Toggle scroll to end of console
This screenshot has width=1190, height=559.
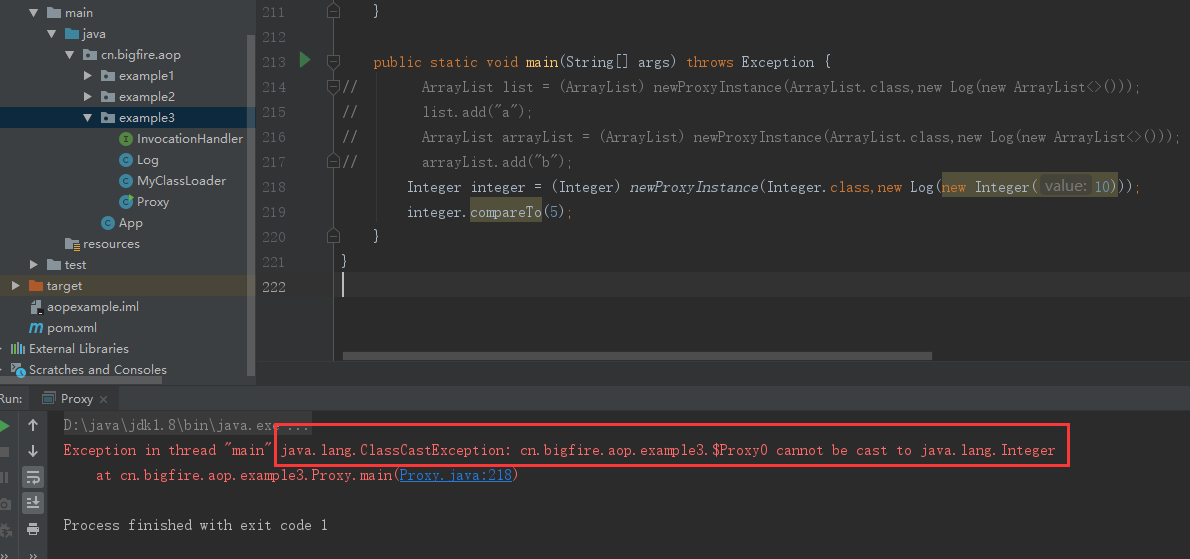click(33, 502)
